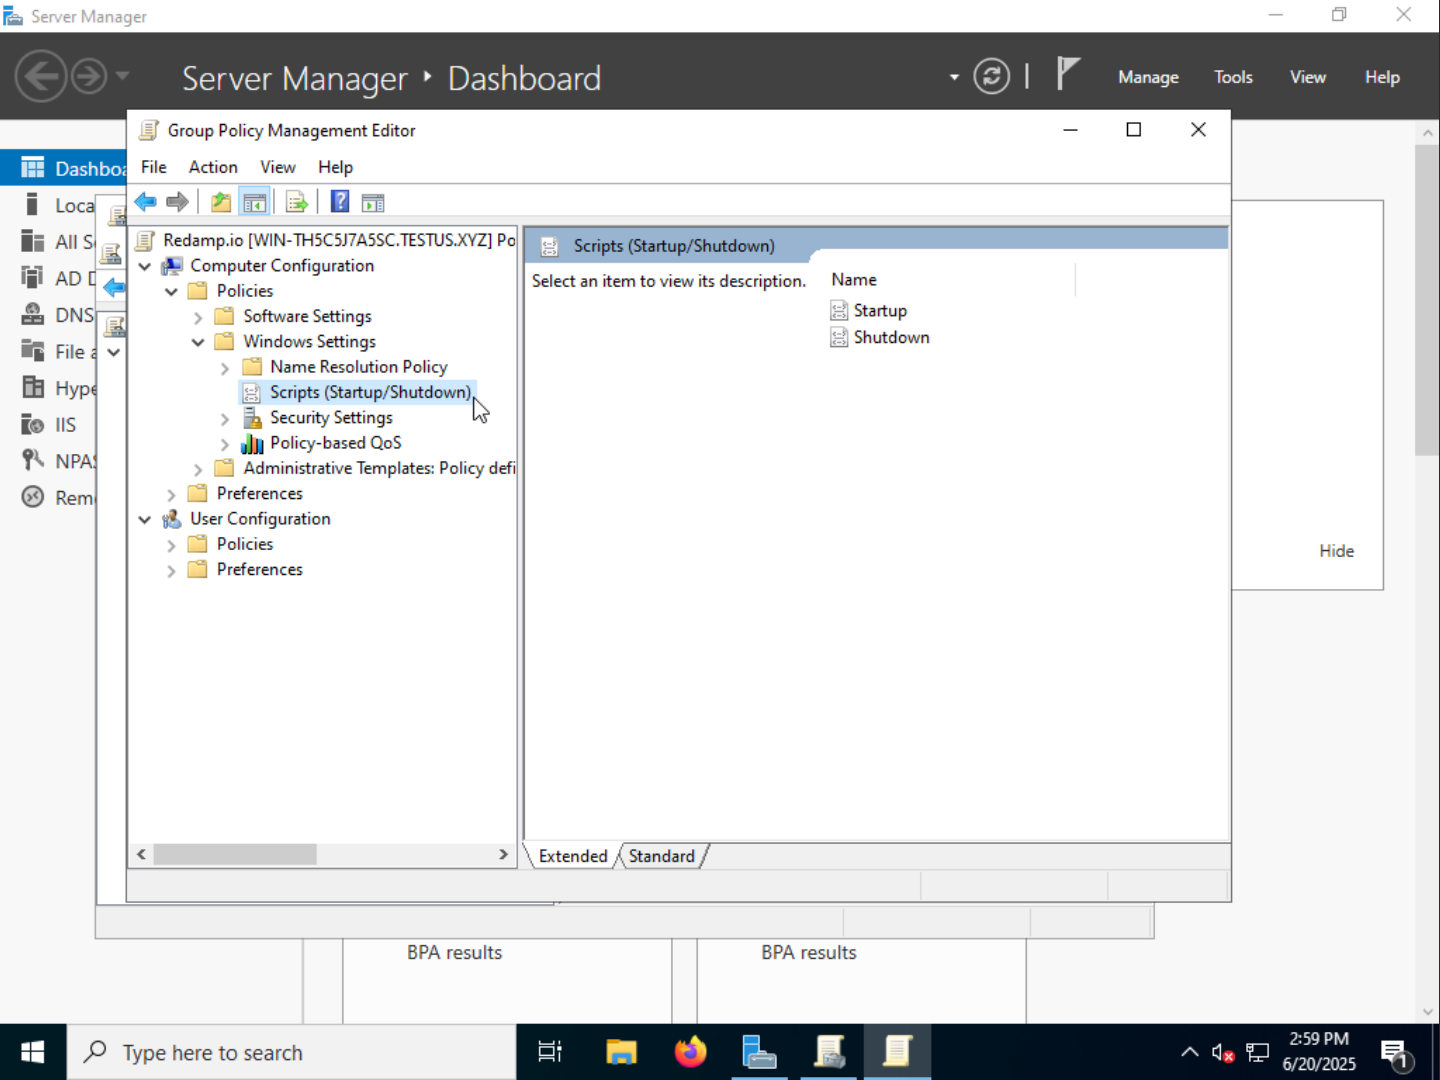The width and height of the screenshot is (1440, 1080).
Task: Open the clock and date flyout
Action: pos(1319,1052)
